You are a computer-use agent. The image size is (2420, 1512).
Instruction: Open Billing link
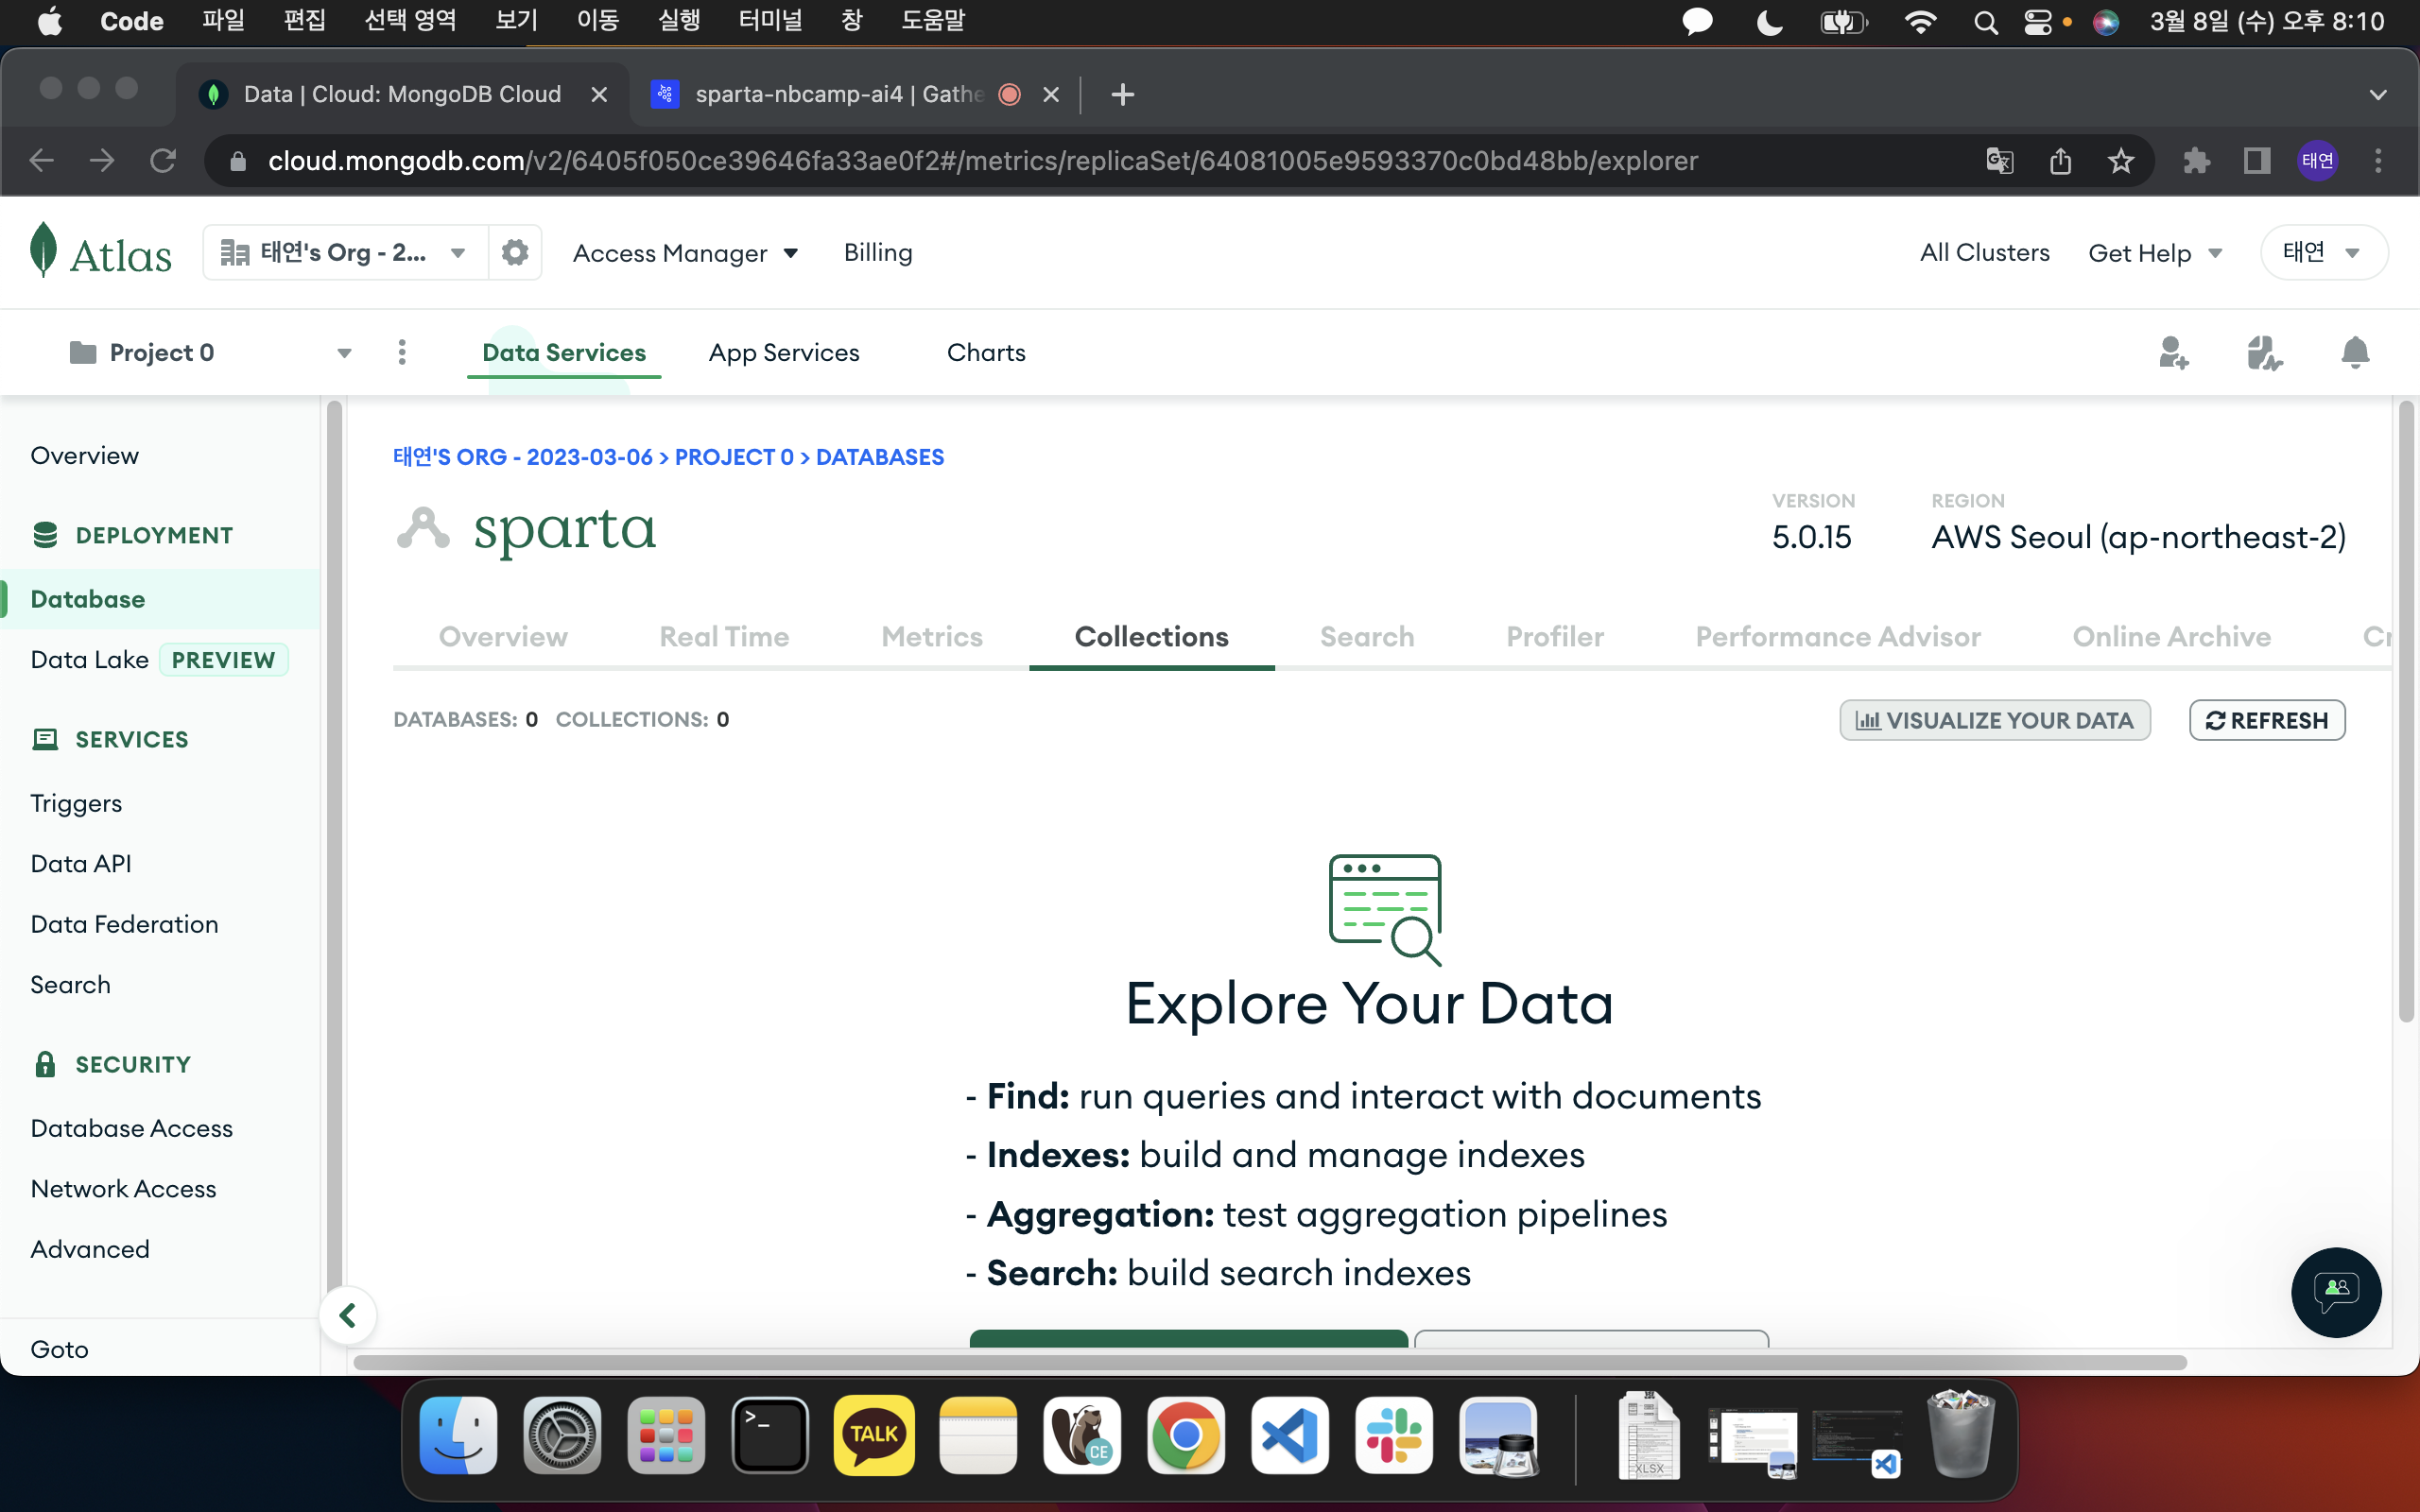[x=878, y=252]
